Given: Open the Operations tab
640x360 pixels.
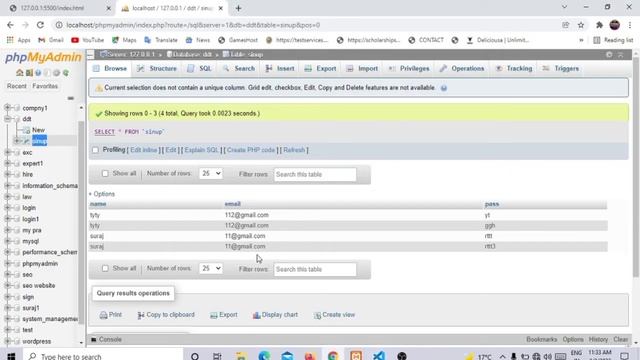Looking at the screenshot, I should [462, 69].
